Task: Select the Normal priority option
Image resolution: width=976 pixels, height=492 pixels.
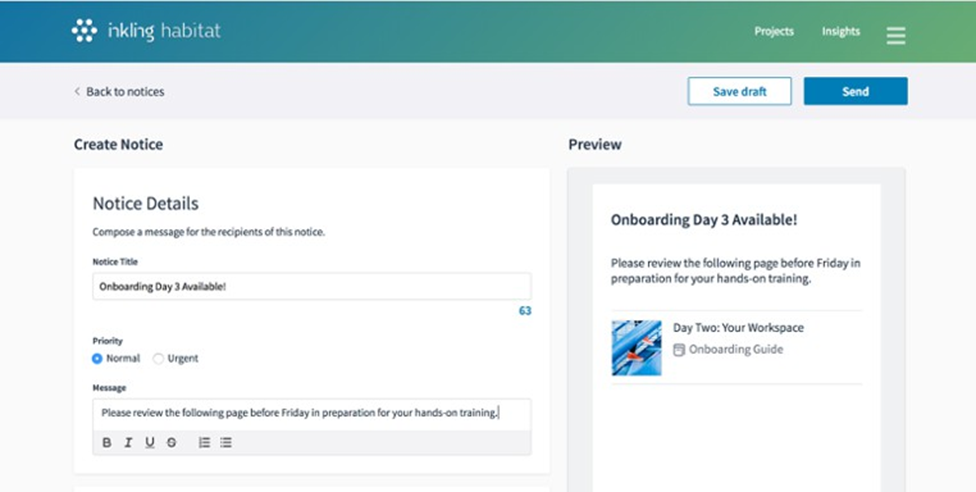Action: pos(98,358)
